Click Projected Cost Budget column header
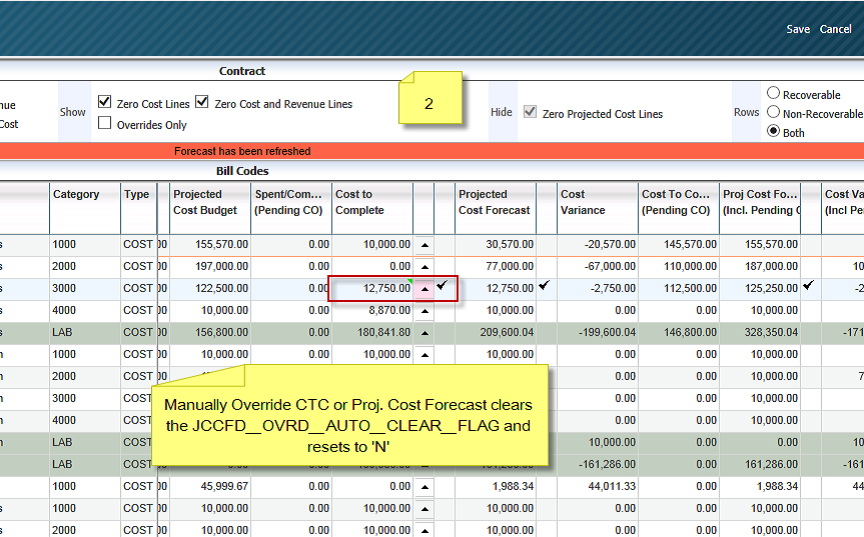This screenshot has width=864, height=537. click(210, 208)
